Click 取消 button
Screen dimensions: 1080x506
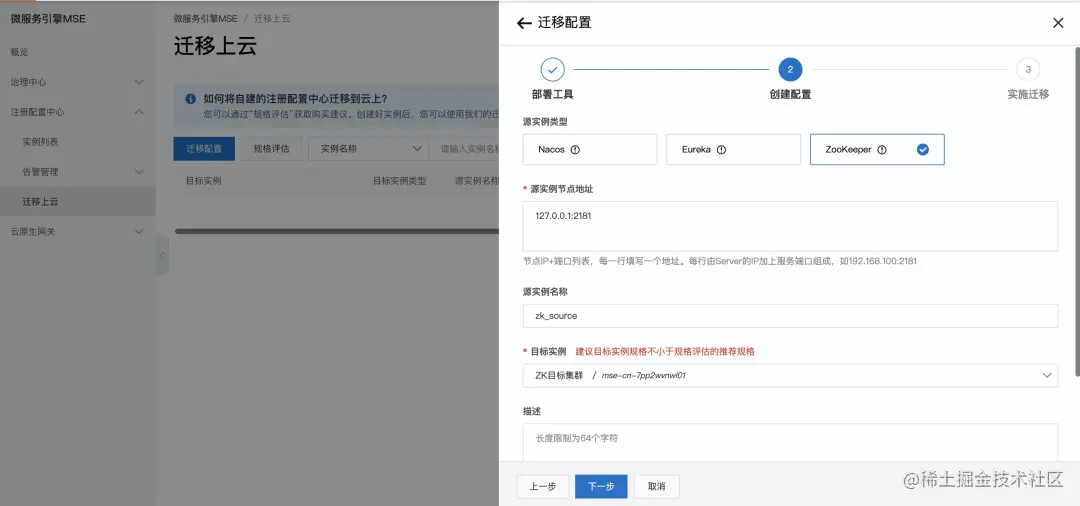click(657, 486)
